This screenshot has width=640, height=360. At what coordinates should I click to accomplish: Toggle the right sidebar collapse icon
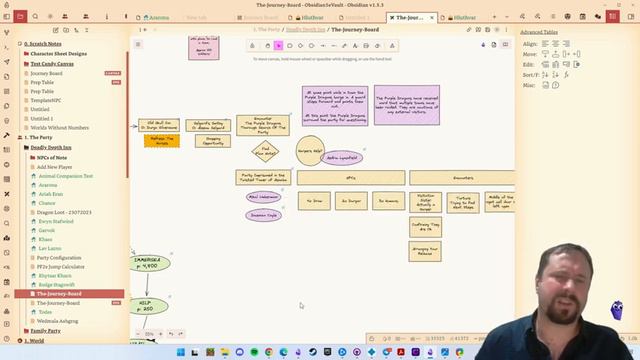(631, 16)
